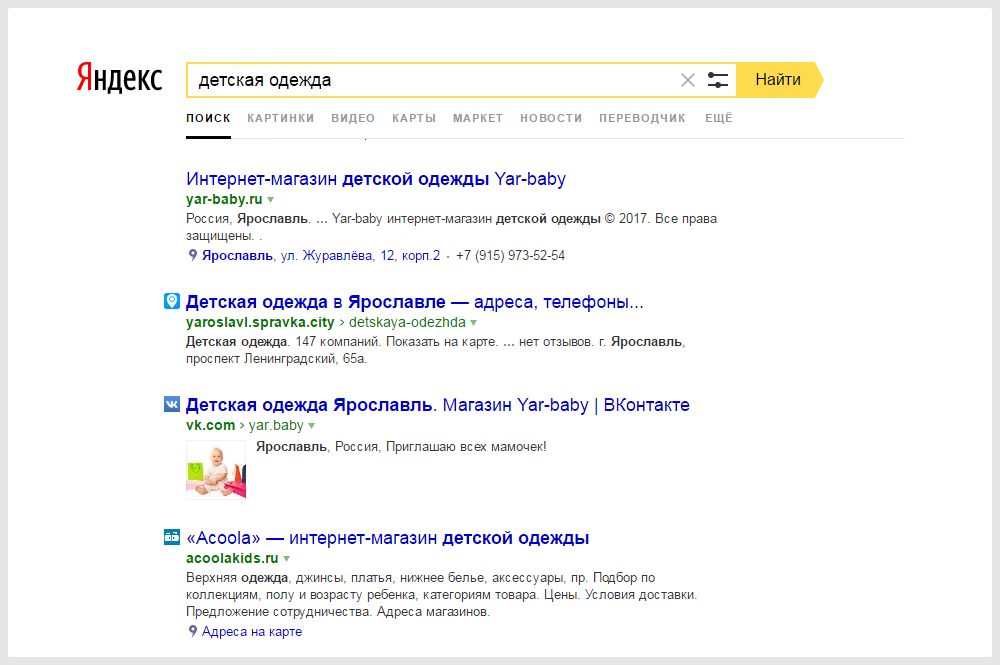This screenshot has width=1000, height=665.
Task: Open the Yar-baby интернет-магазин result title
Action: point(376,179)
